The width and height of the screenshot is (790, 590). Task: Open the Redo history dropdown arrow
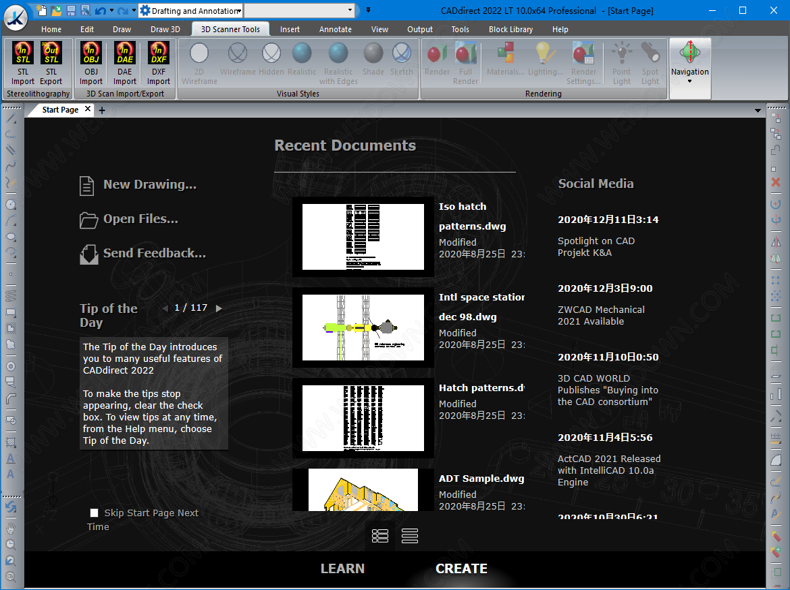point(134,10)
